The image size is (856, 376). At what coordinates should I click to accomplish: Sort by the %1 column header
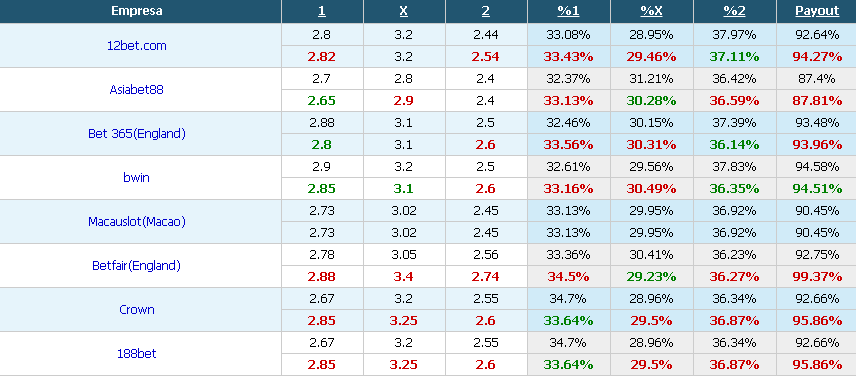[568, 11]
